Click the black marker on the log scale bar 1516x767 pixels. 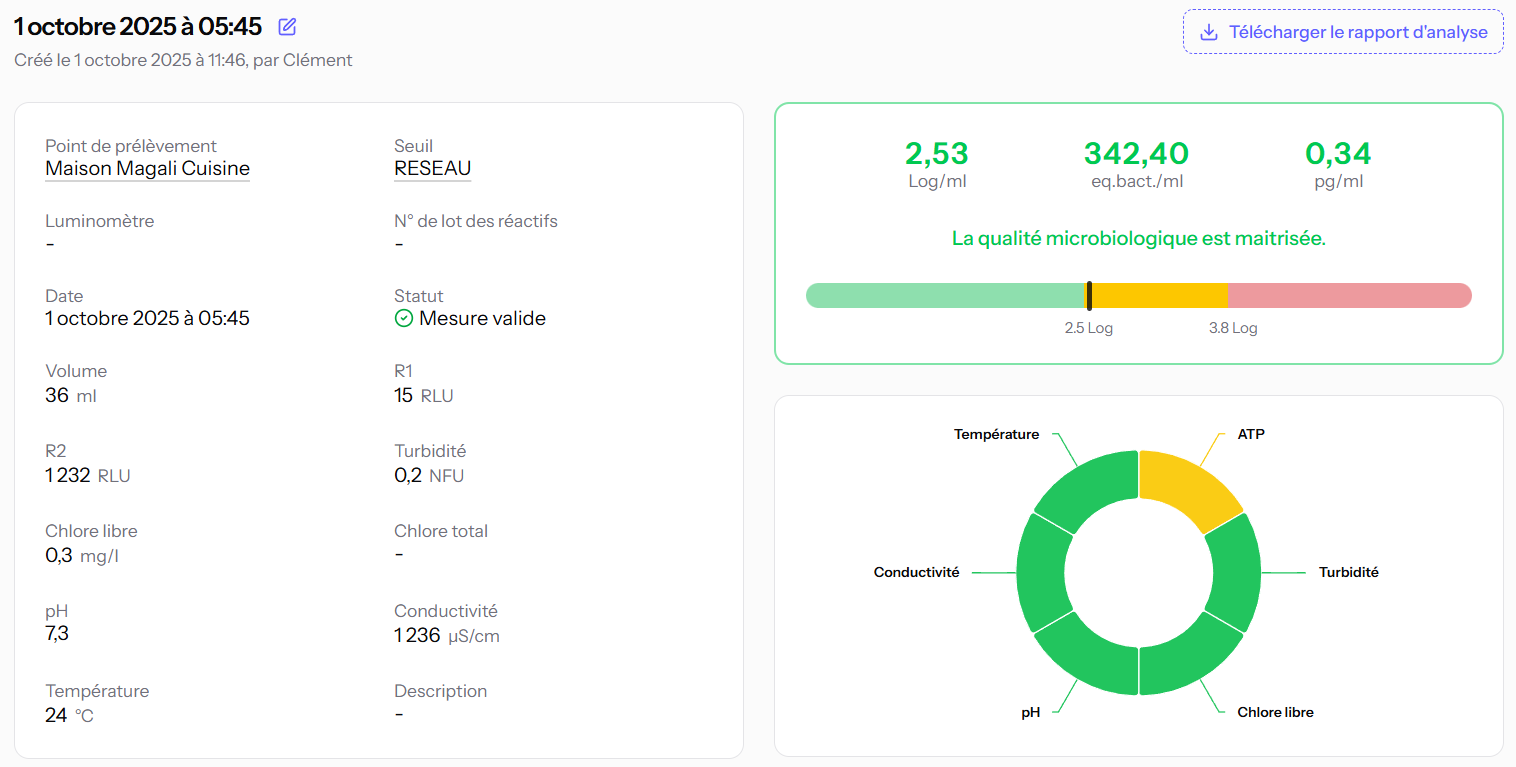pos(1089,295)
